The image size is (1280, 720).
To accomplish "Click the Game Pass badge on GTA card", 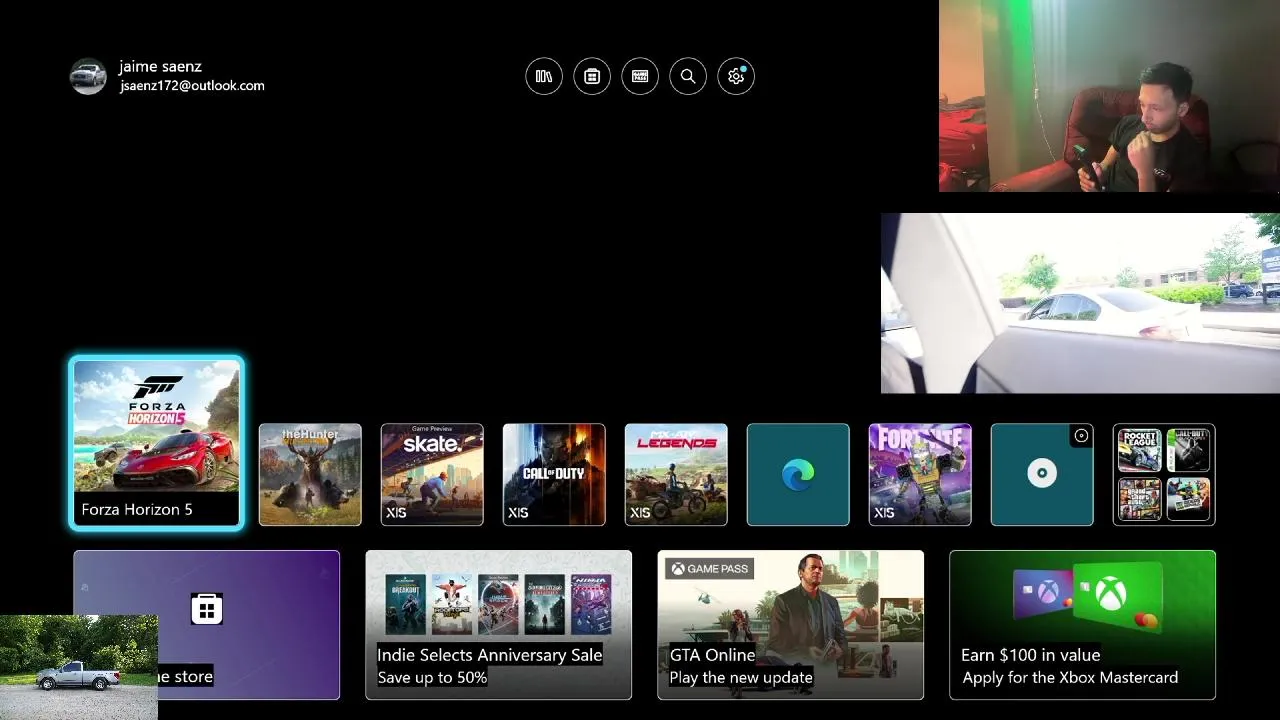I will [x=710, y=569].
